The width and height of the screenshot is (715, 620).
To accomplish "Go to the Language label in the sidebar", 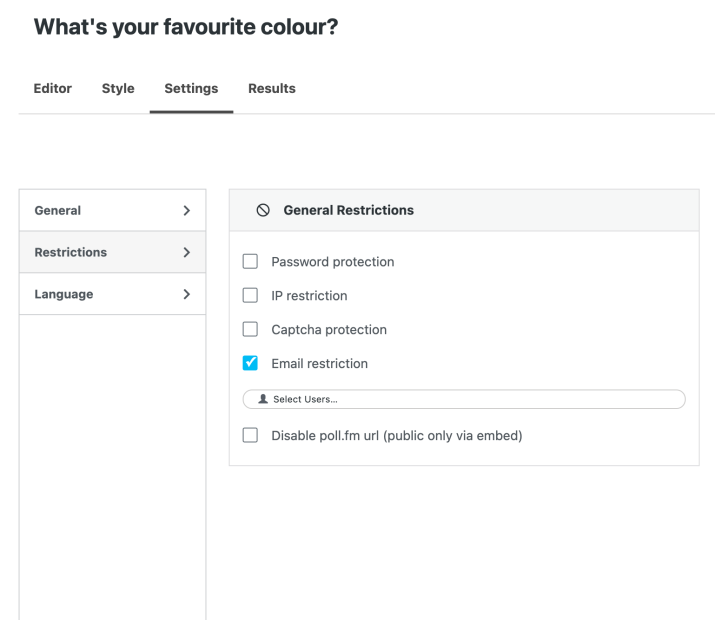I will (x=64, y=295).
